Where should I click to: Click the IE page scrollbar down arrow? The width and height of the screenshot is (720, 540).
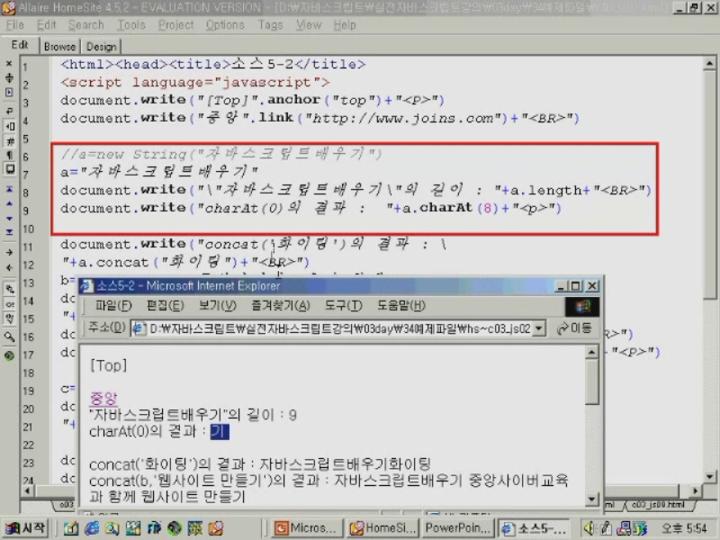591,499
